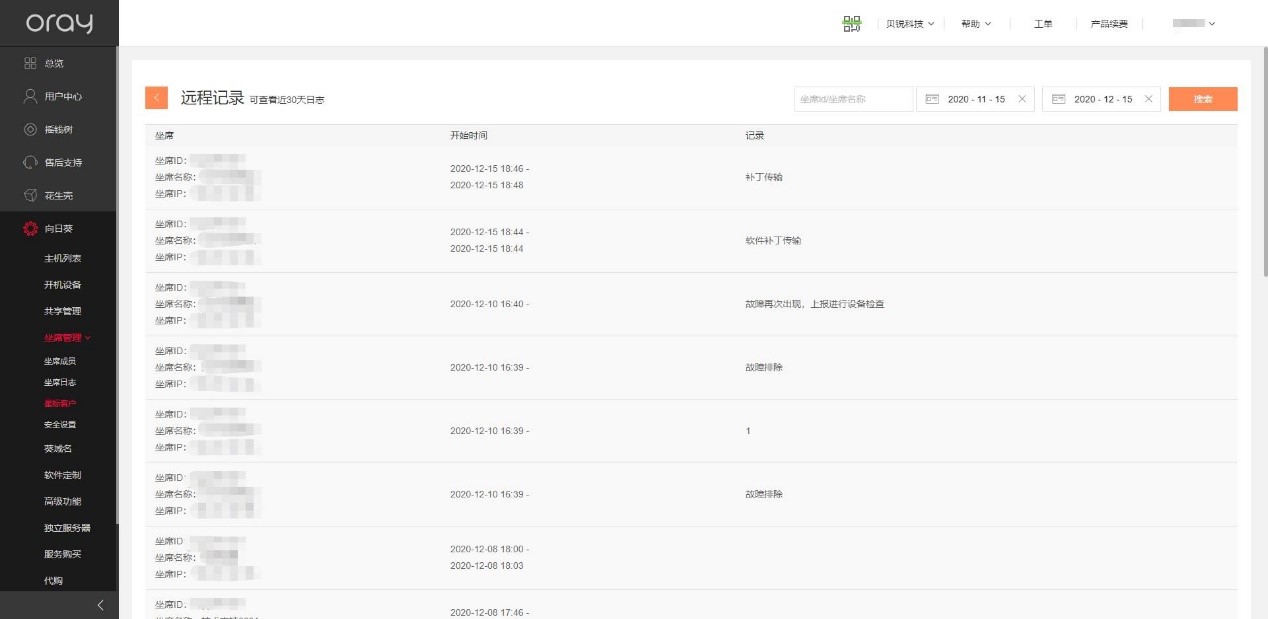Image resolution: width=1268 pixels, height=619 pixels.
Task: Click end time 2020-12-08 18:03
Action: click(487, 565)
